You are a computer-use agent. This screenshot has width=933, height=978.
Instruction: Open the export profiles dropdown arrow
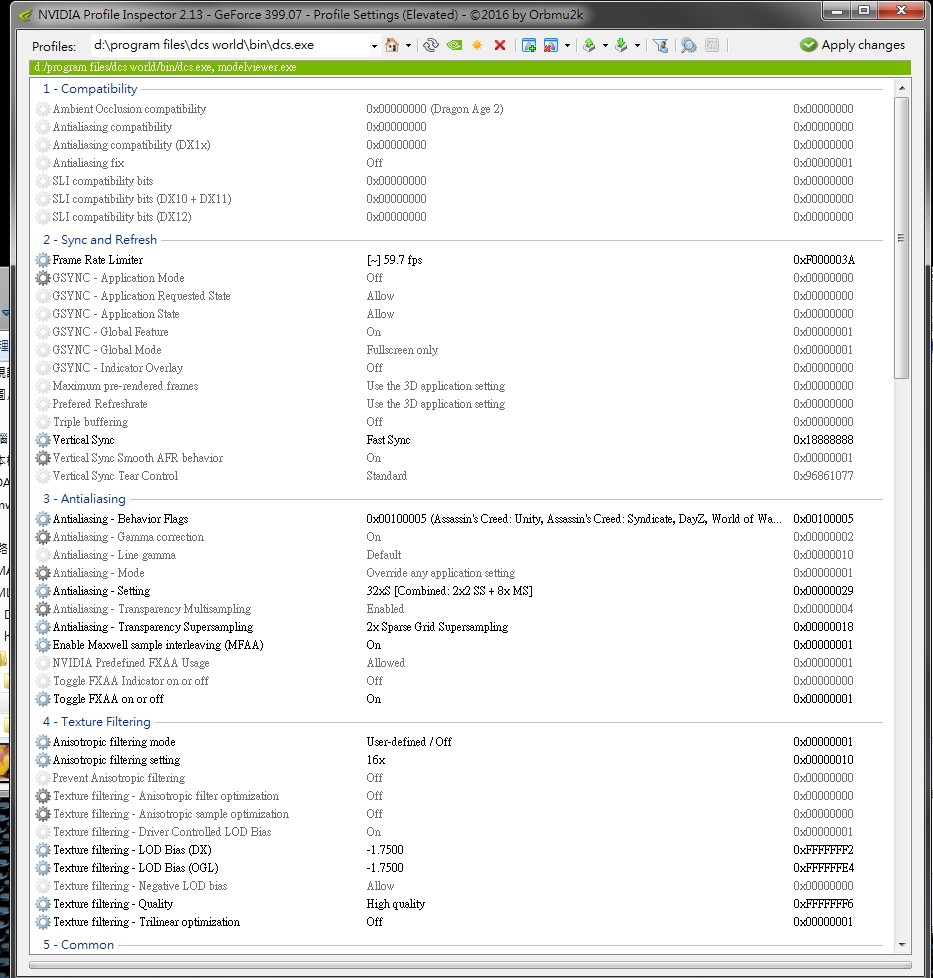click(x=605, y=46)
